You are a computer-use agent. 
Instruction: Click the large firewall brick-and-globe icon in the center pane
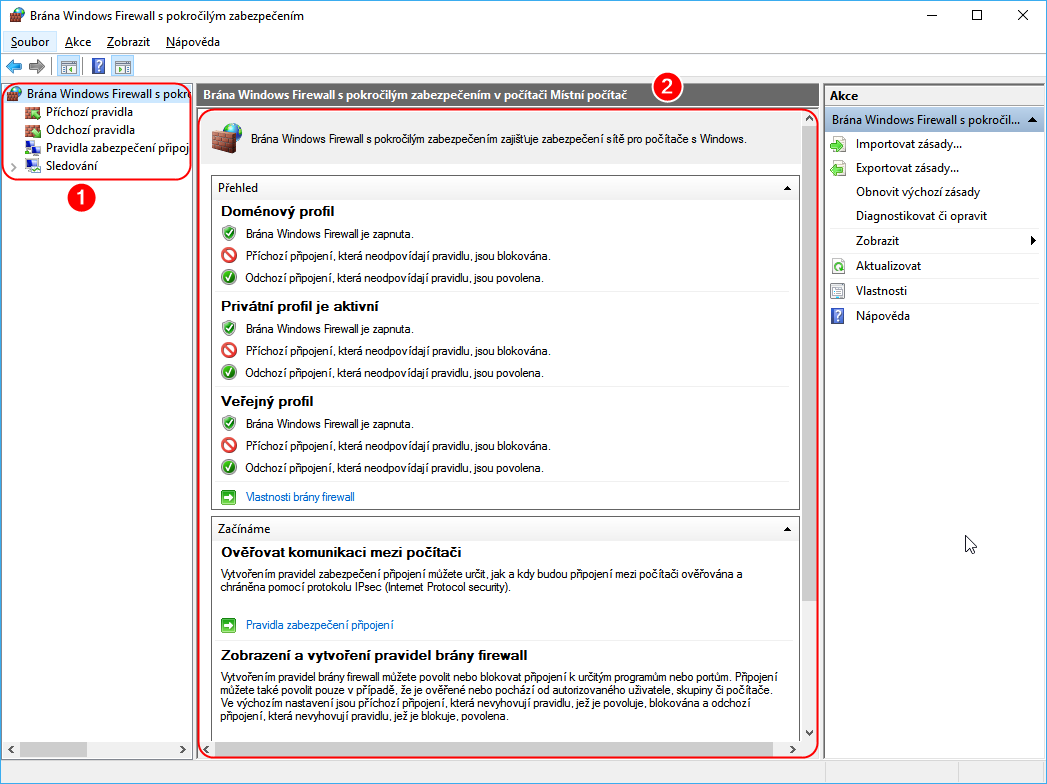(227, 138)
